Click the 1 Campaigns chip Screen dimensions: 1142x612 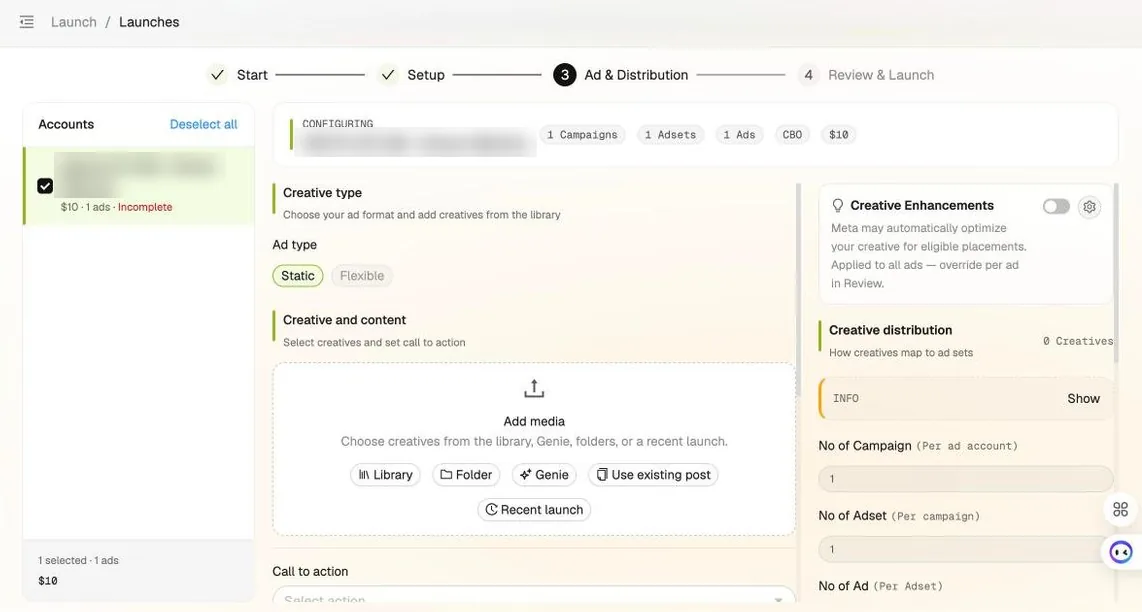(x=582, y=135)
